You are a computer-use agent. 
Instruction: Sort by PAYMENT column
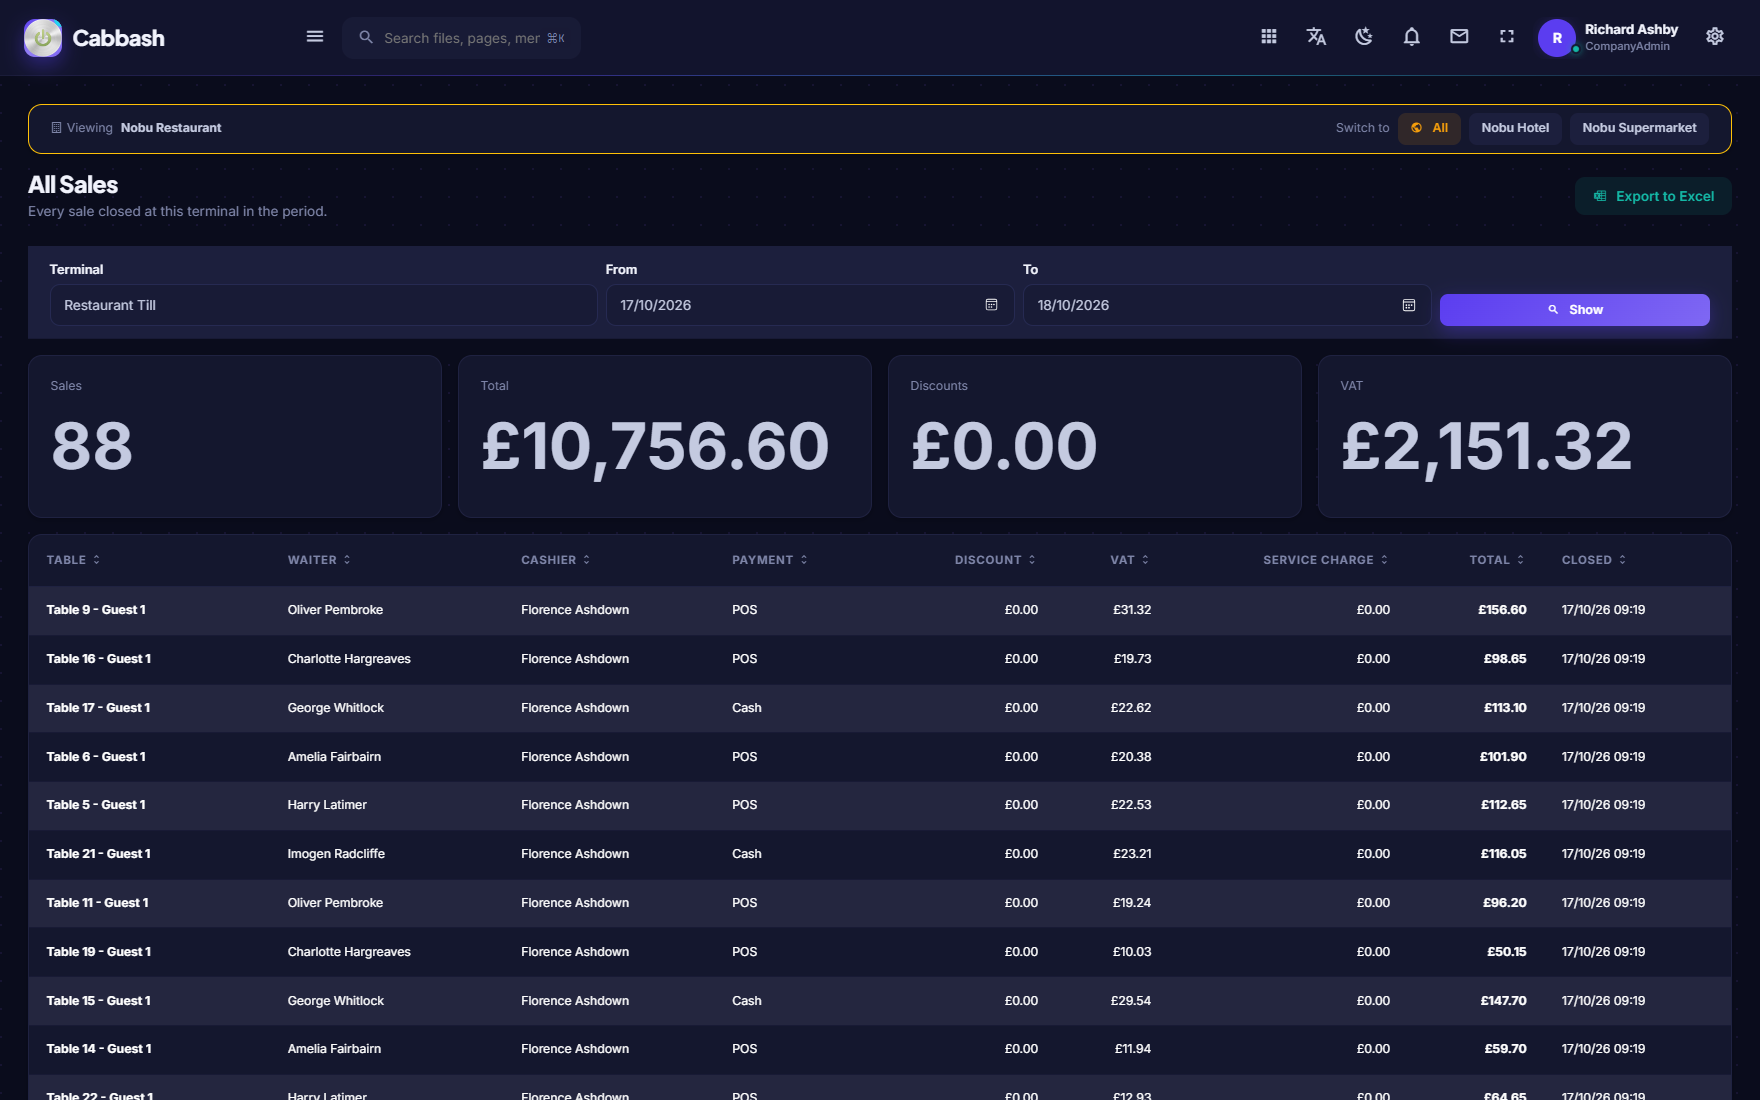pyautogui.click(x=769, y=560)
